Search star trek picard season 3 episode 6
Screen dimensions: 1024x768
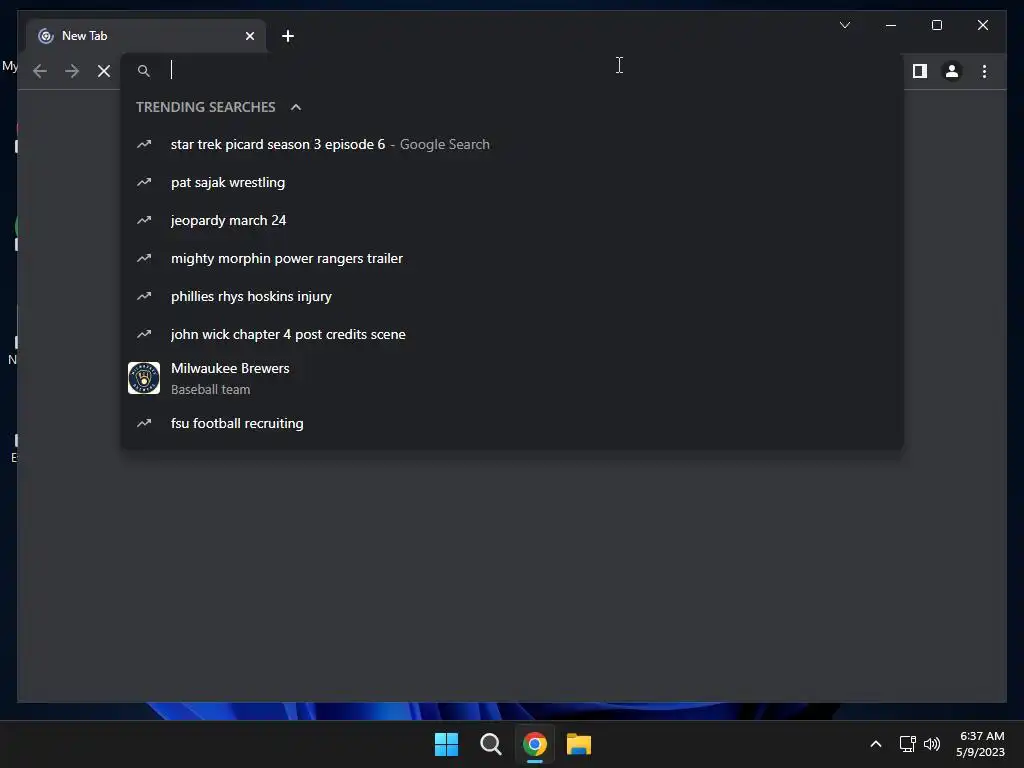click(512, 144)
